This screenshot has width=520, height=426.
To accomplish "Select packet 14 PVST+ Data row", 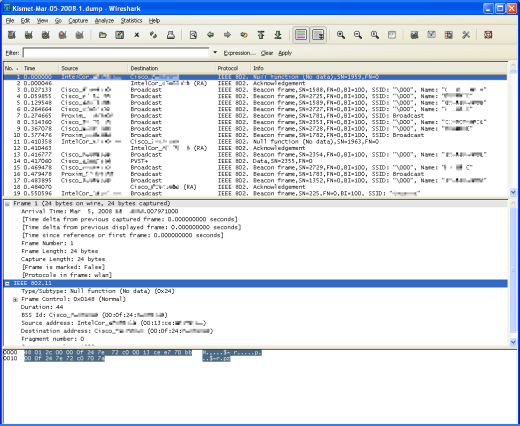I will tap(255, 161).
